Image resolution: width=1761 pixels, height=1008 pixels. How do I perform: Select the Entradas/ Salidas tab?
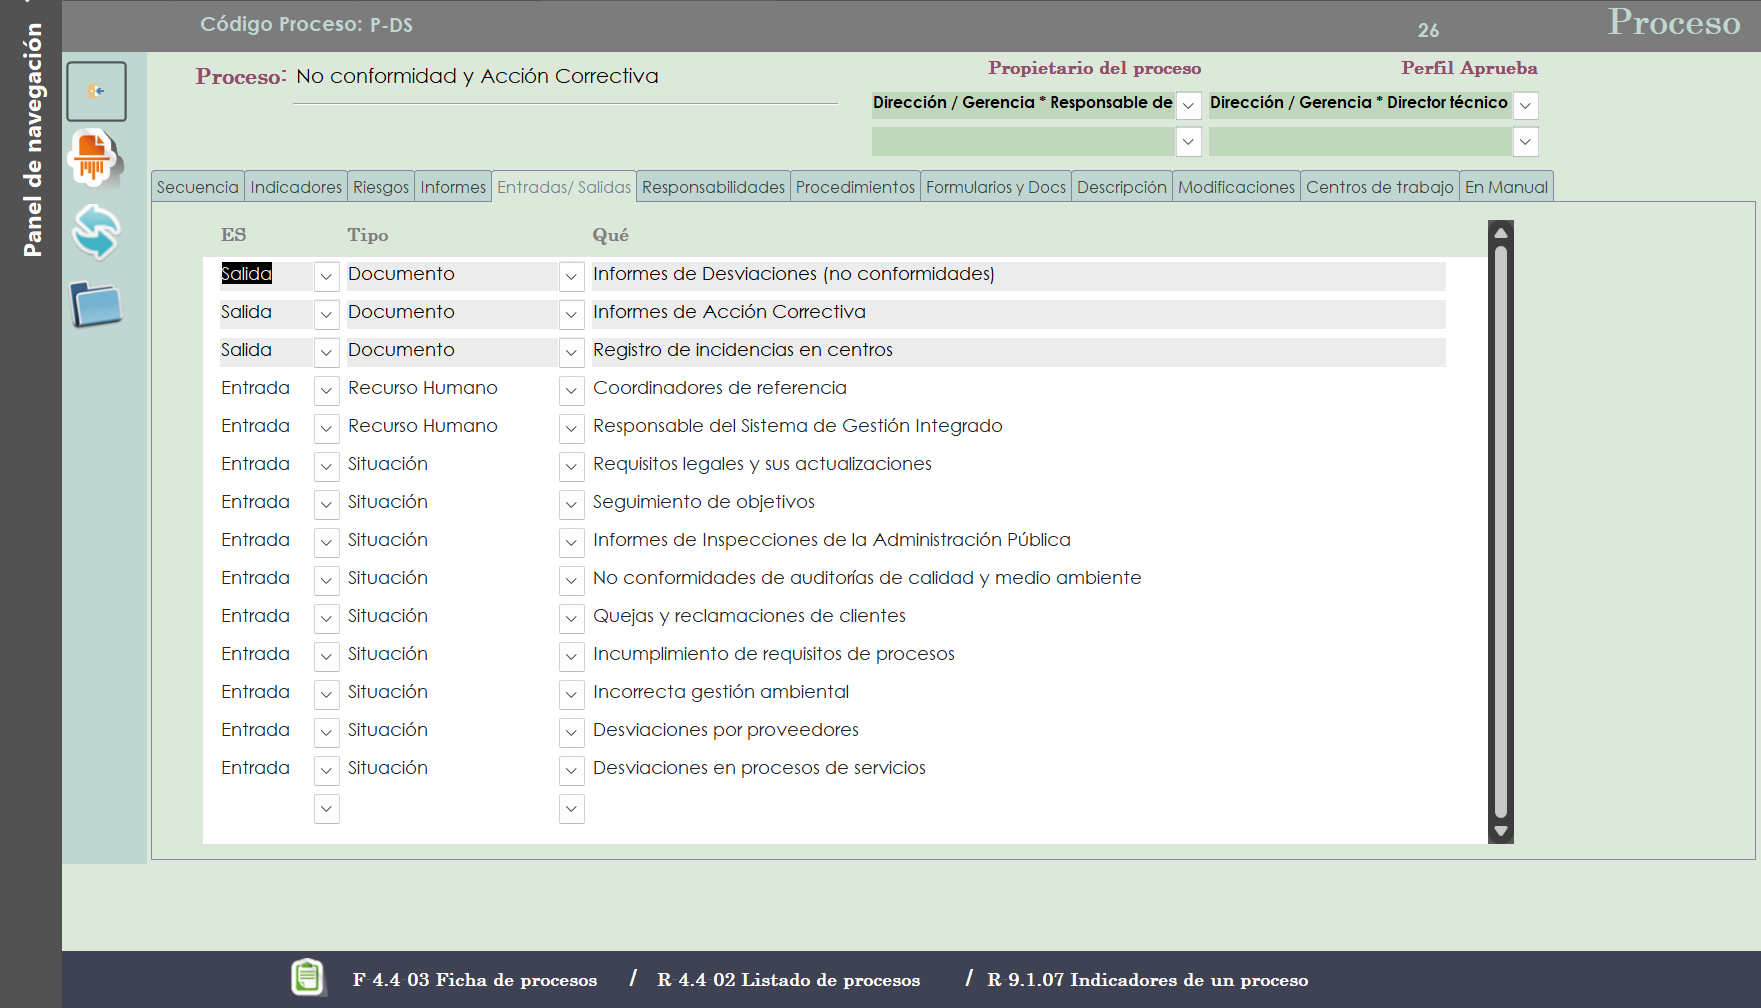click(x=564, y=187)
